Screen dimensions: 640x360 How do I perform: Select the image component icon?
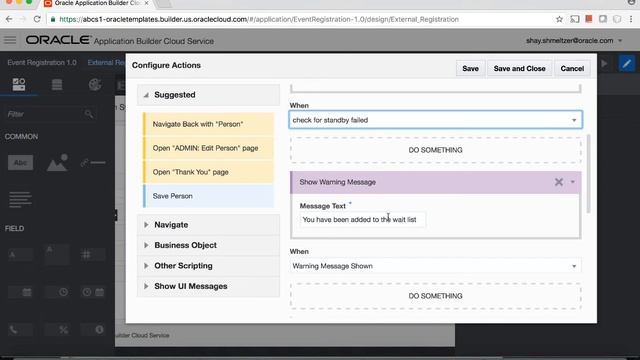[x=57, y=162]
